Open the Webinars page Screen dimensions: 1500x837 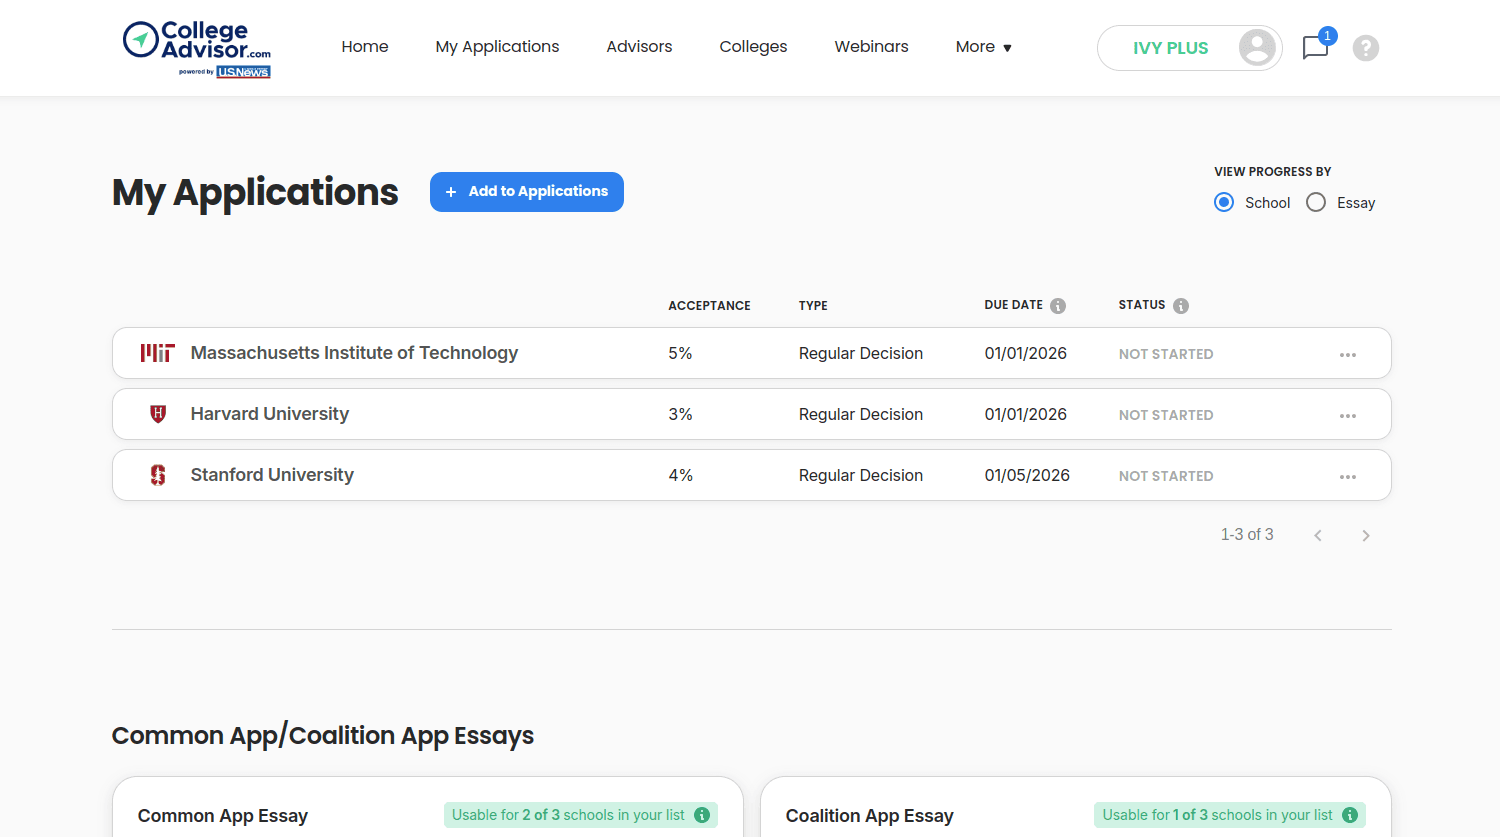tap(871, 47)
